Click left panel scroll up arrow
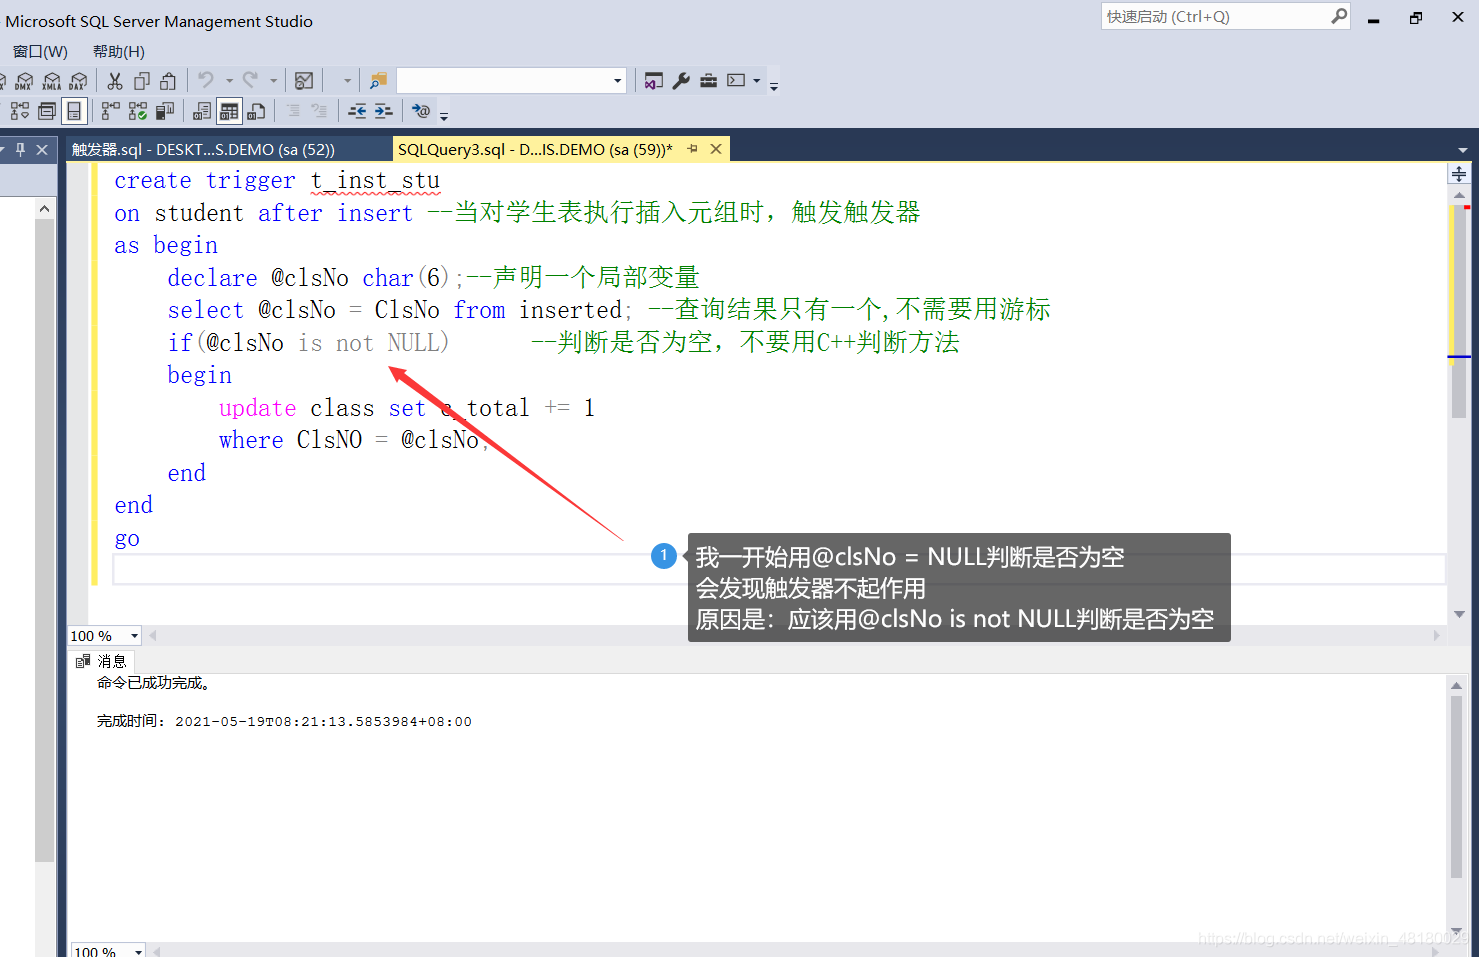The height and width of the screenshot is (957, 1479). click(x=44, y=208)
